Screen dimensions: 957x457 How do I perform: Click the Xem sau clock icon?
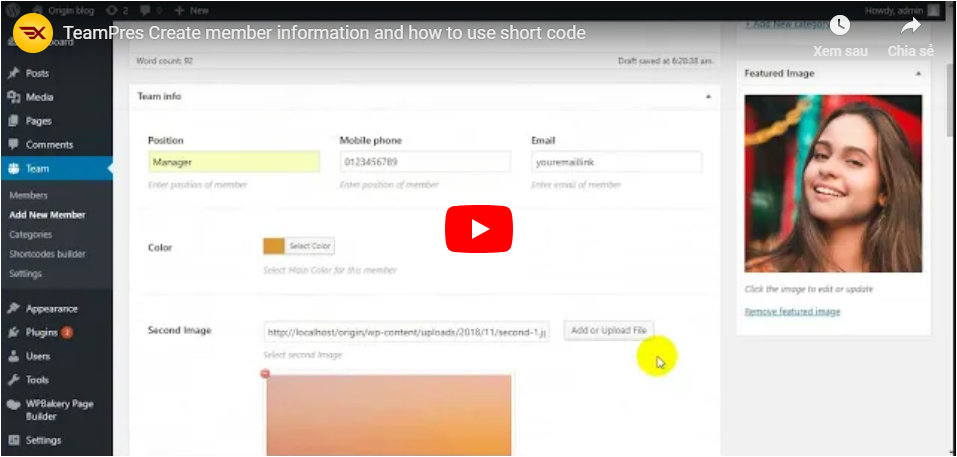(840, 26)
